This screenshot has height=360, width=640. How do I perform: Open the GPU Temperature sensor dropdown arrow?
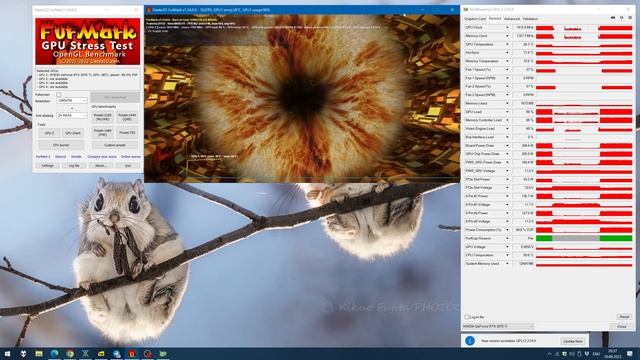click(x=507, y=44)
